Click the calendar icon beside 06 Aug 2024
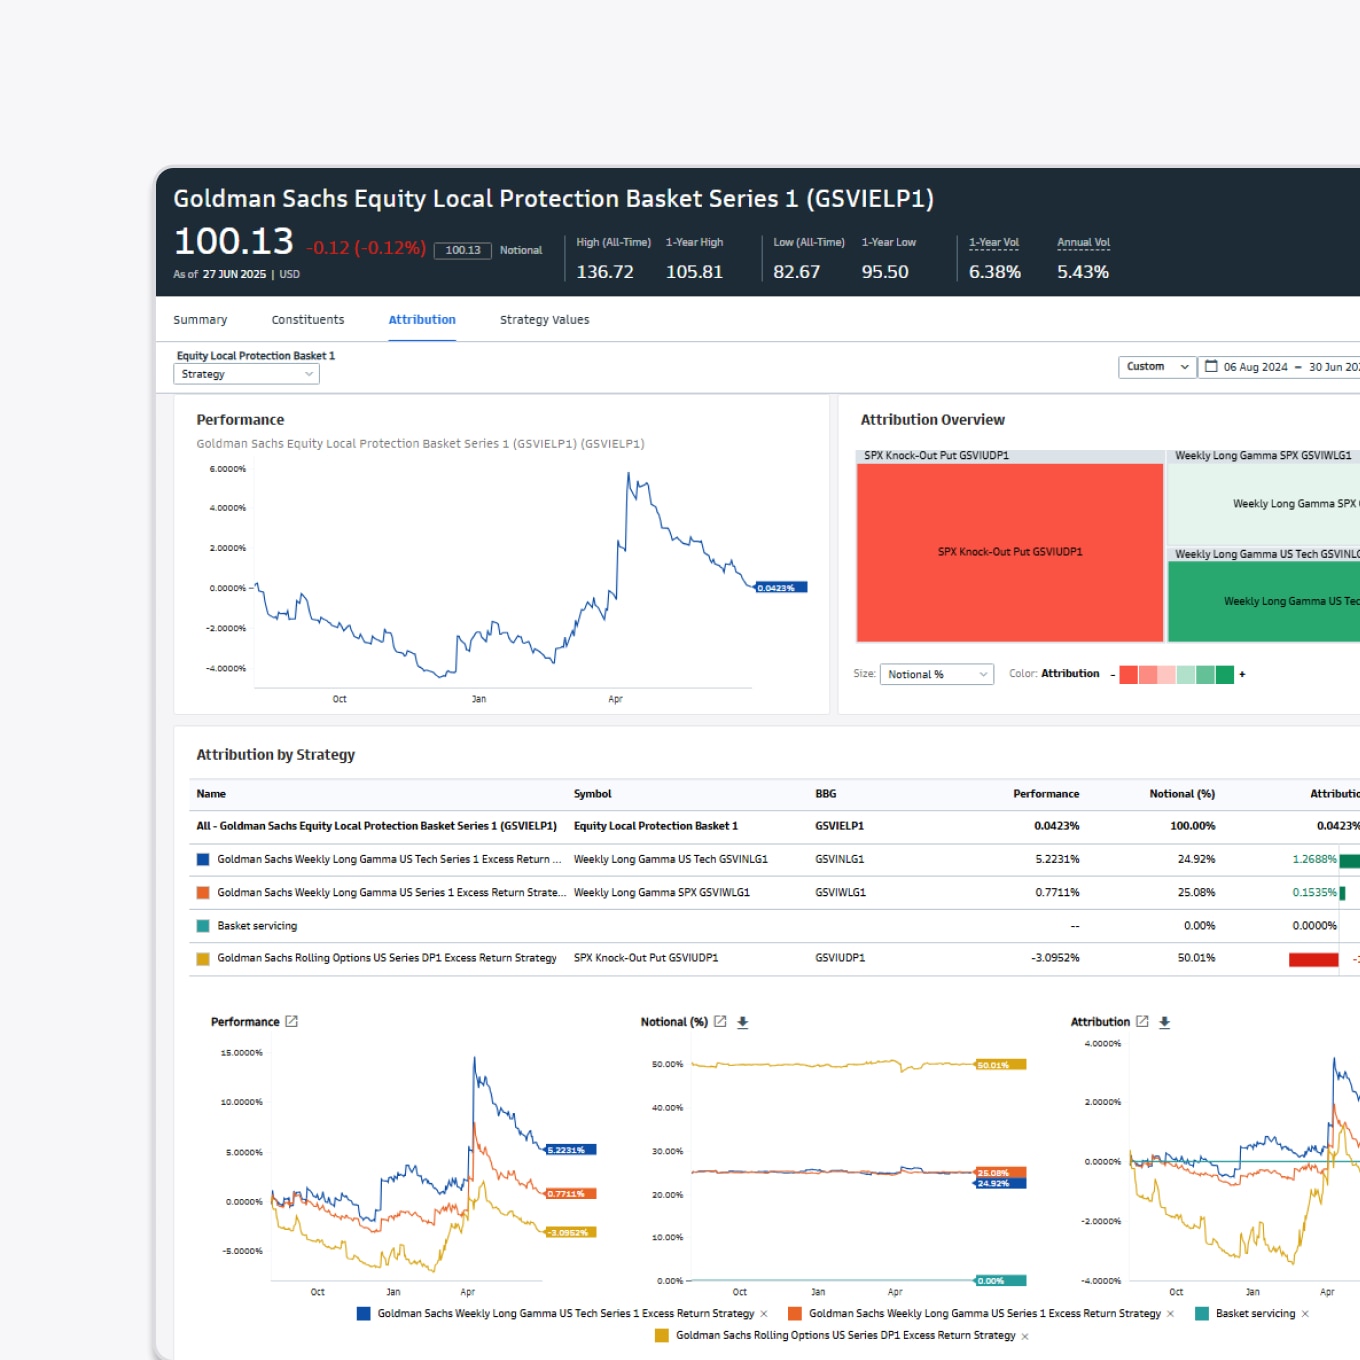1360x1360 pixels. point(1211,366)
